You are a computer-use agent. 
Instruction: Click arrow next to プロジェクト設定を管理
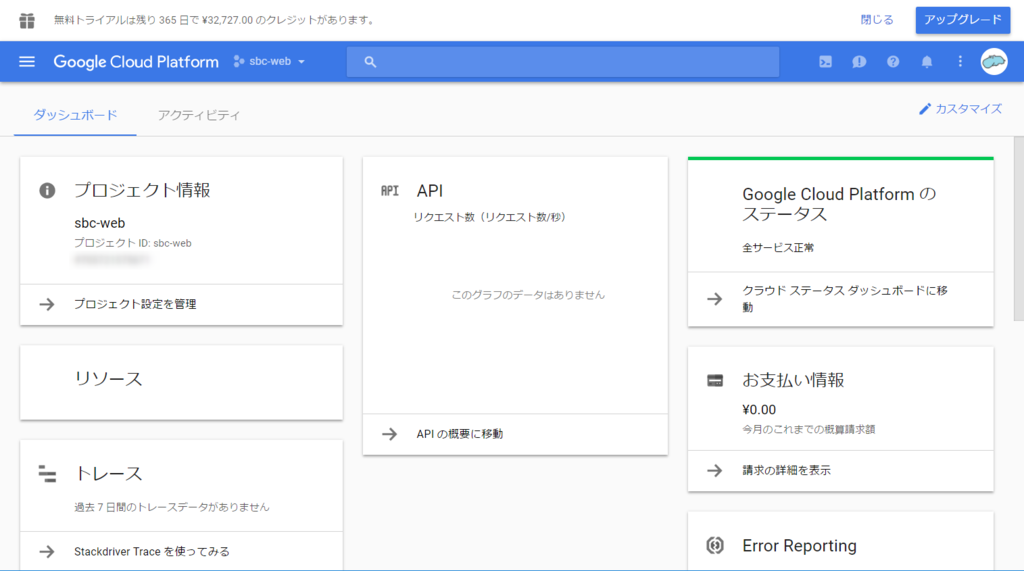click(x=47, y=304)
